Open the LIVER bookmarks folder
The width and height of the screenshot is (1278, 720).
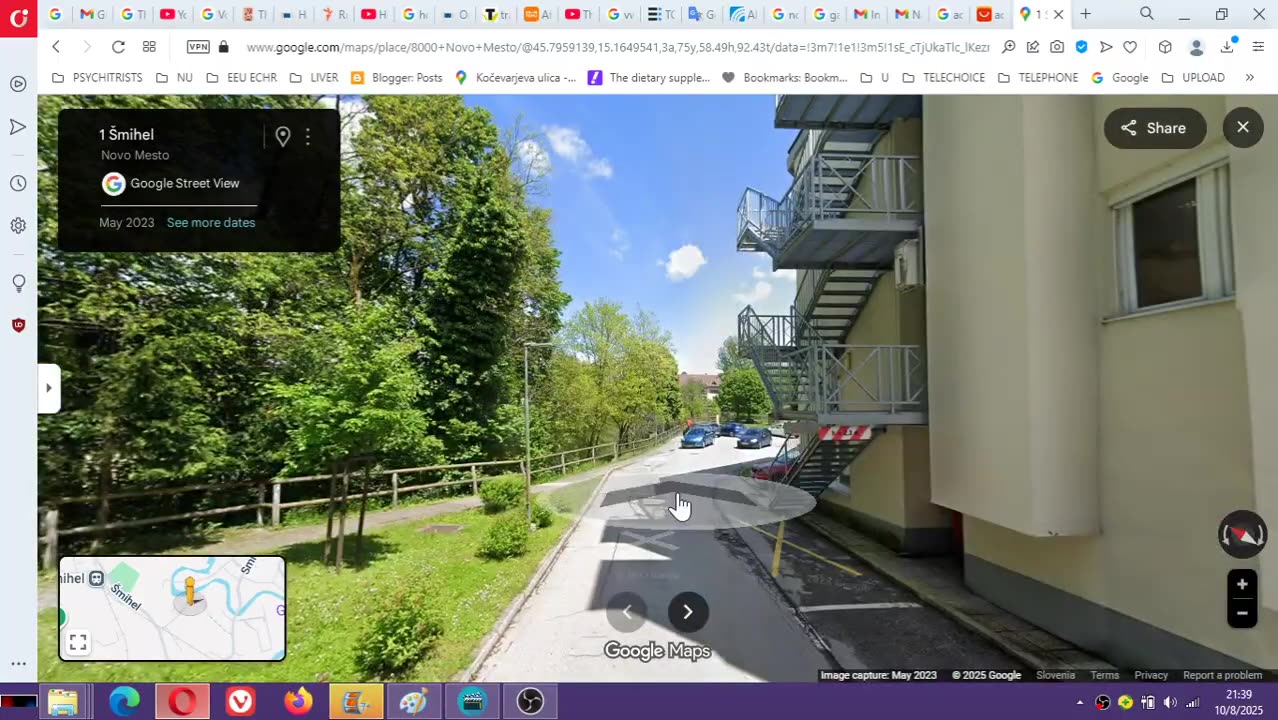[313, 77]
